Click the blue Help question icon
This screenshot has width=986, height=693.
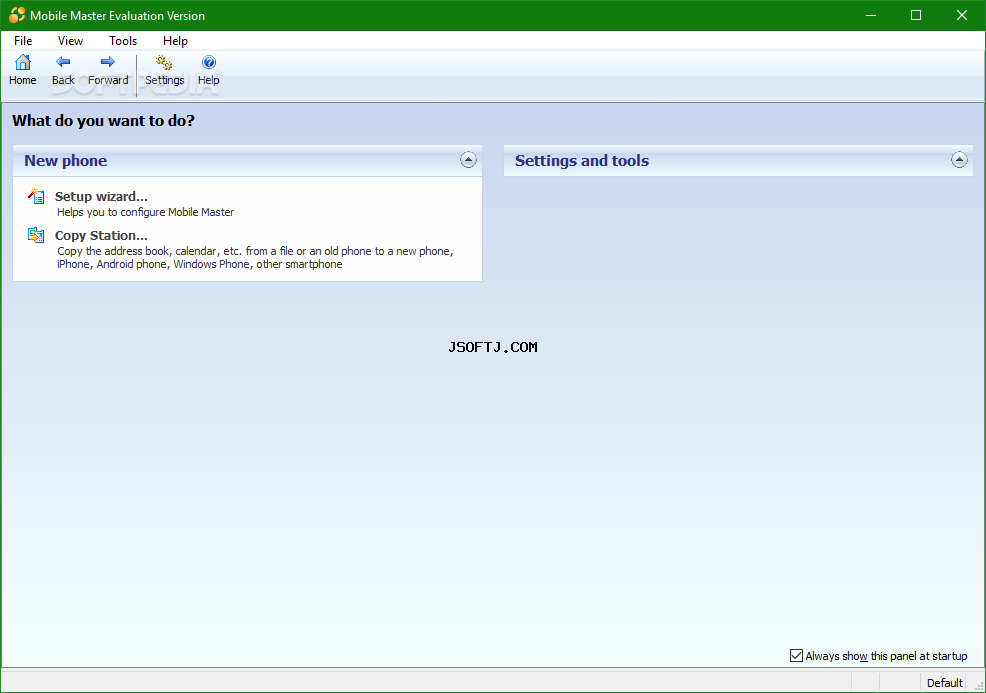tap(209, 62)
